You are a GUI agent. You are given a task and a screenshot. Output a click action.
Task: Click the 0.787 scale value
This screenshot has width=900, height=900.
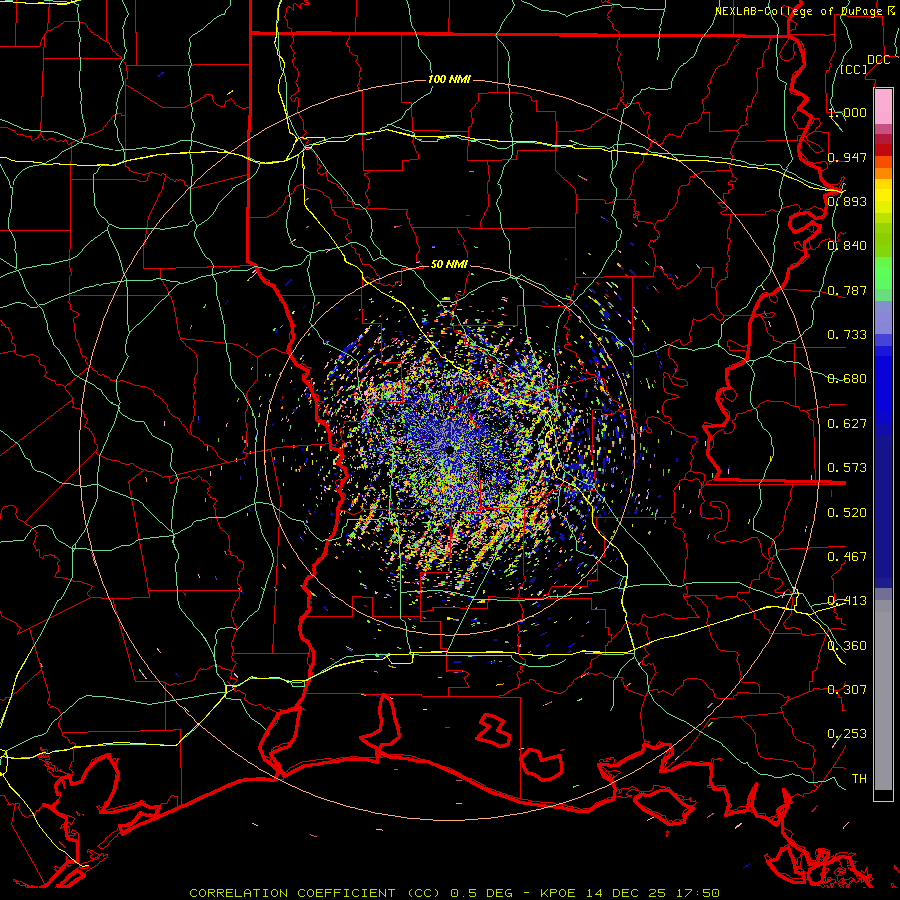tap(847, 290)
